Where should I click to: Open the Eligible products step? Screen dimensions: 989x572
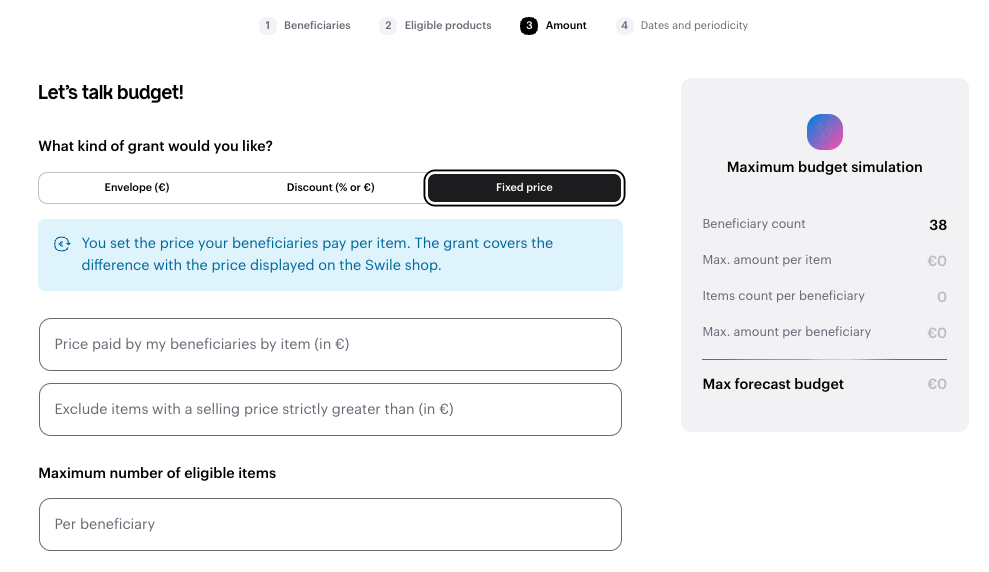[x=448, y=26]
